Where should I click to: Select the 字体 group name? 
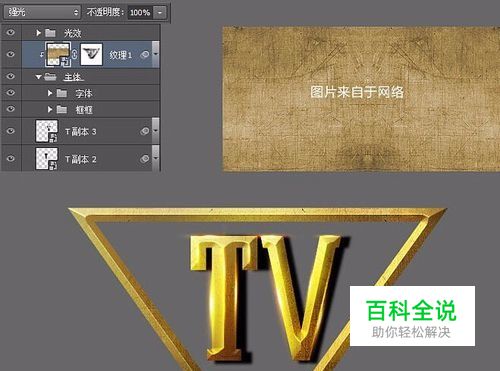tap(84, 93)
